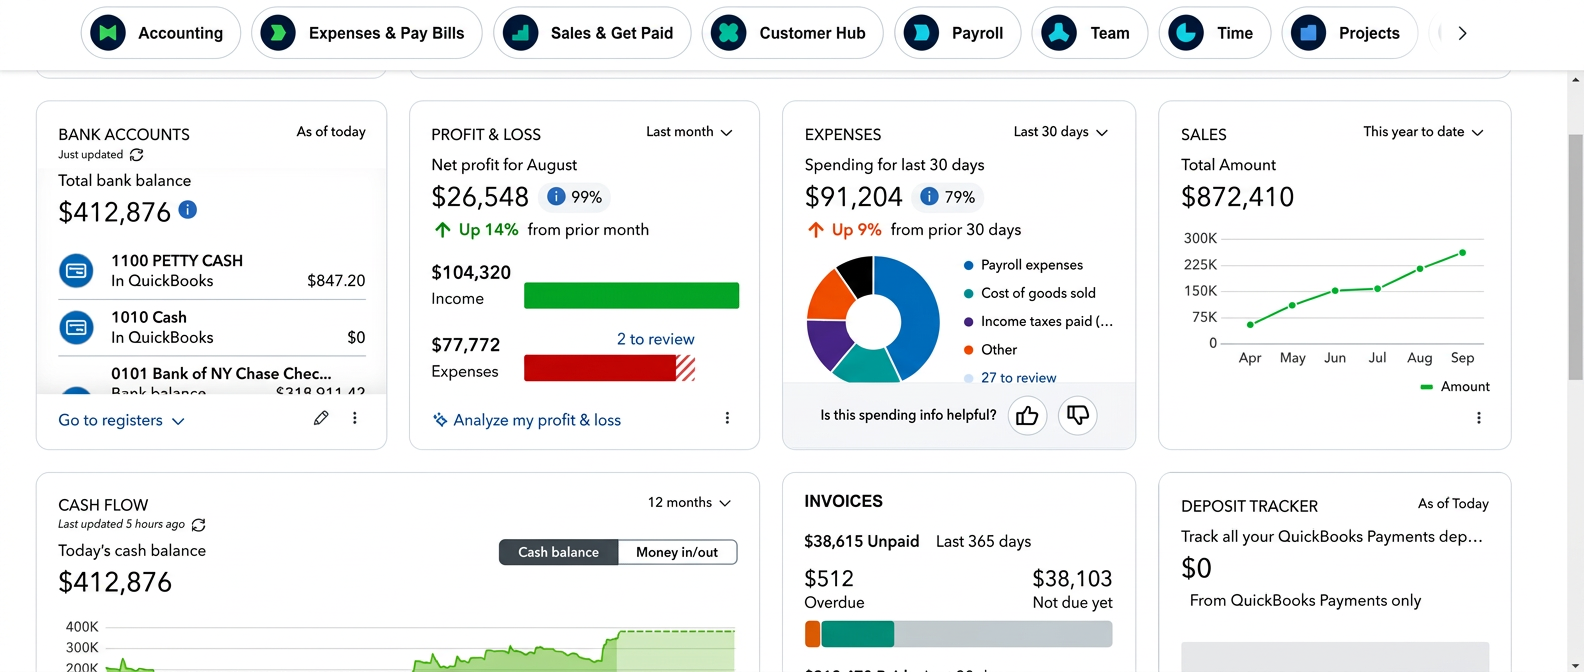Click the expenses donut chart
The height and width of the screenshot is (672, 1584).
tap(873, 320)
